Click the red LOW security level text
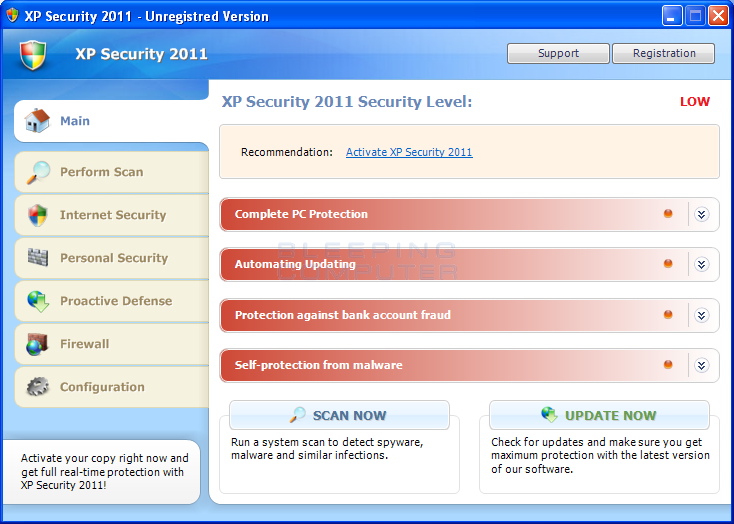The image size is (734, 524). (x=695, y=102)
